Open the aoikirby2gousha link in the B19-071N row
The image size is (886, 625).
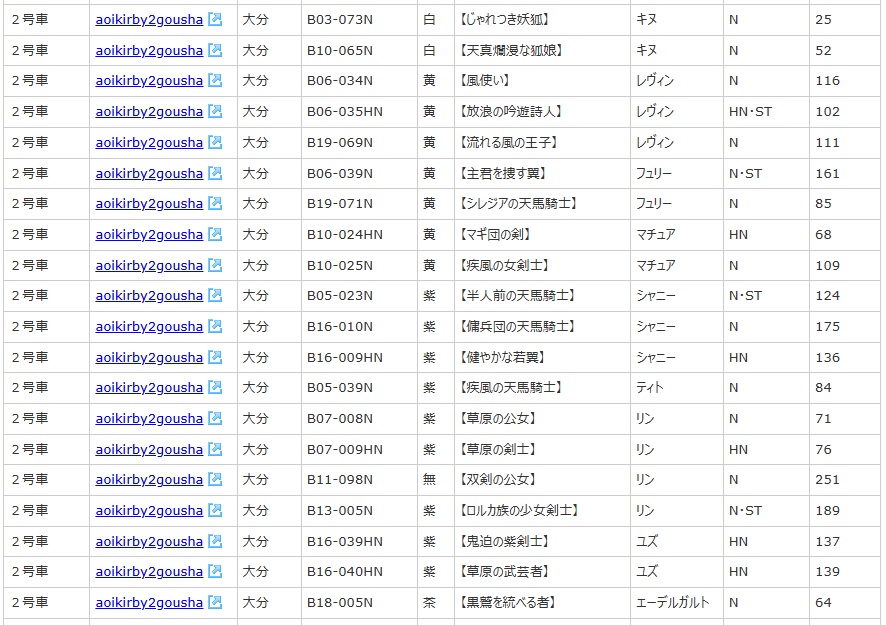coord(149,203)
